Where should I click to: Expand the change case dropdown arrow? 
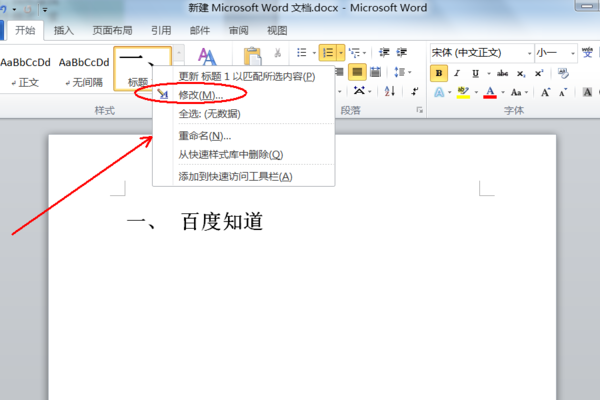(527, 92)
